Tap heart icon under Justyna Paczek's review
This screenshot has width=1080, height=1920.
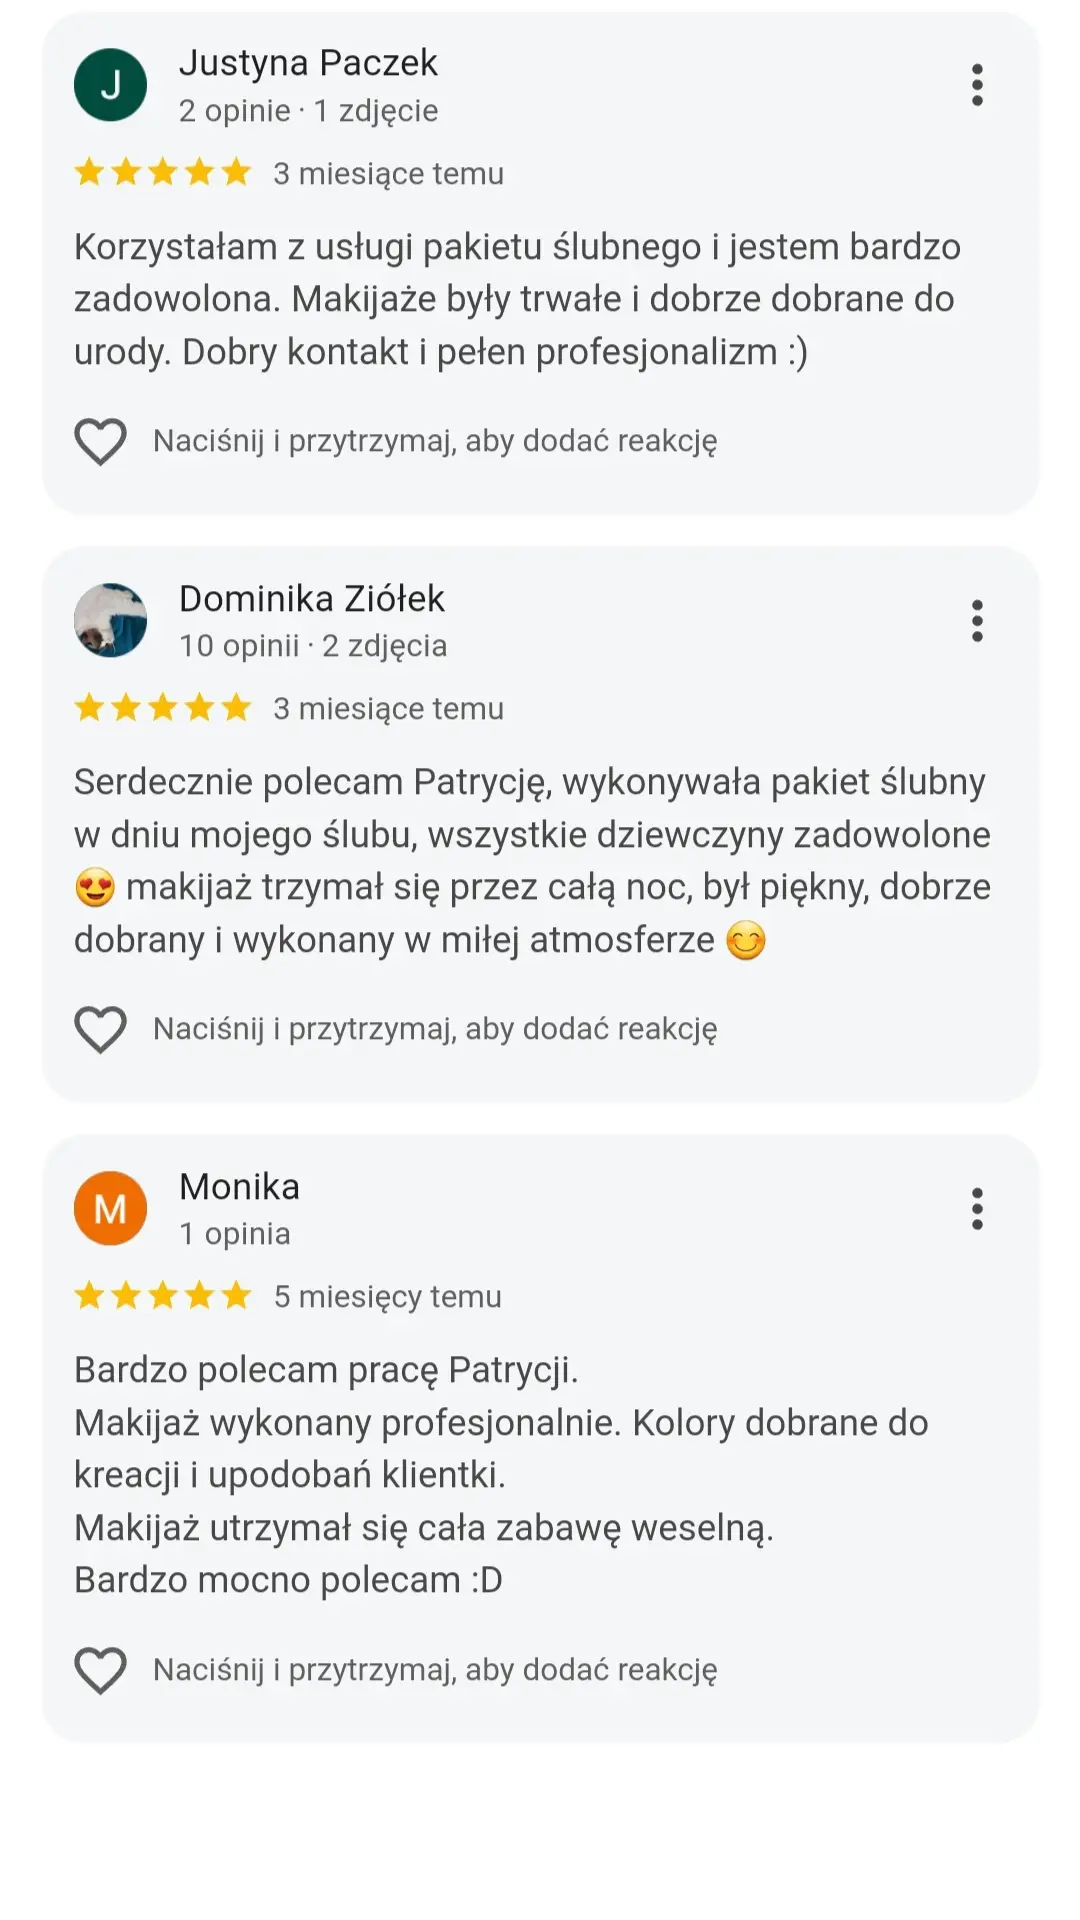click(x=101, y=441)
